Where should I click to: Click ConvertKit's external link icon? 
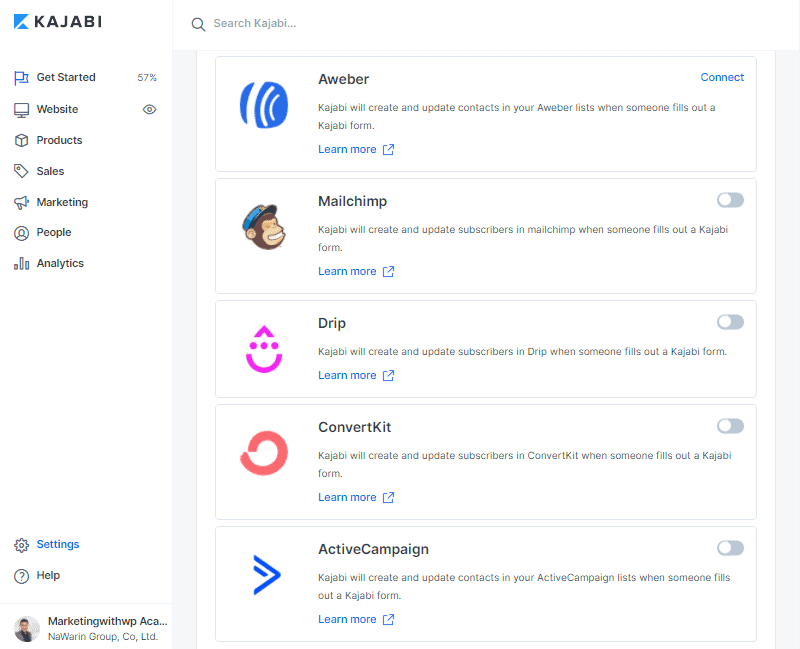click(388, 497)
